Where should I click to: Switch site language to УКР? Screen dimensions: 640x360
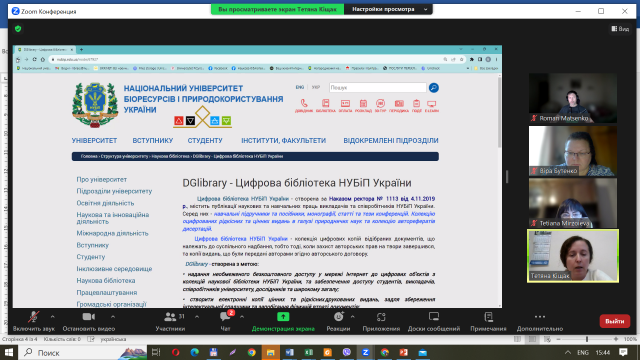pyautogui.click(x=316, y=87)
